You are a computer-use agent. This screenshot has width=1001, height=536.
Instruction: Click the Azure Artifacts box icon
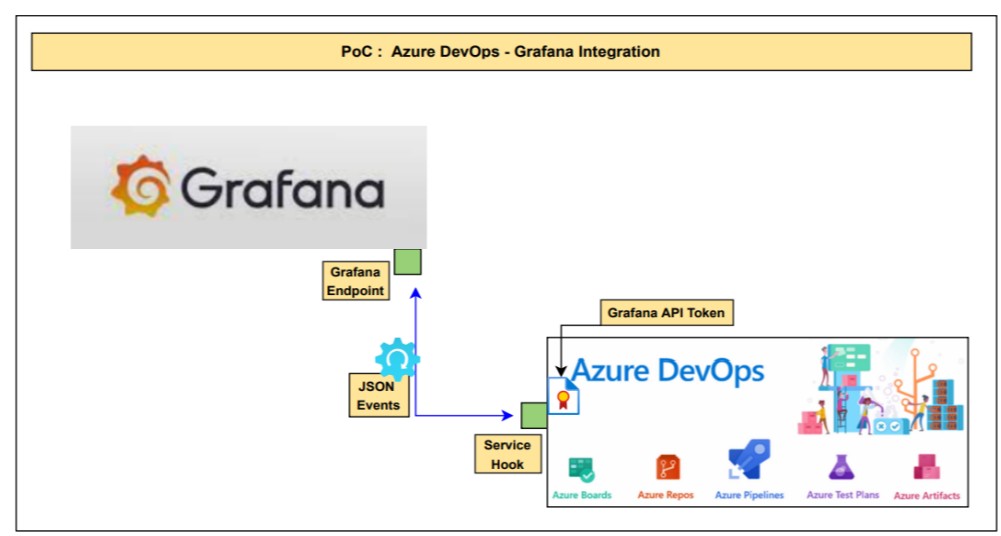926,467
